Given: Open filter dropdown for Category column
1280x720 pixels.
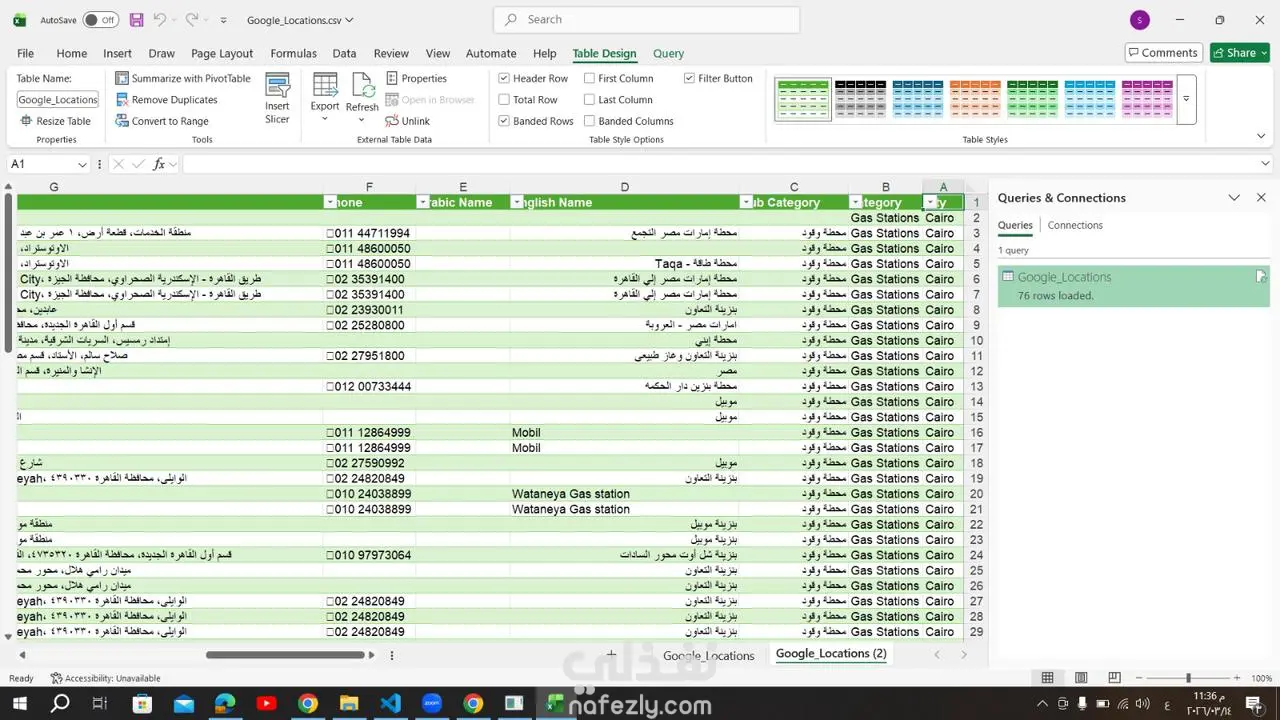Looking at the screenshot, I should tap(855, 202).
